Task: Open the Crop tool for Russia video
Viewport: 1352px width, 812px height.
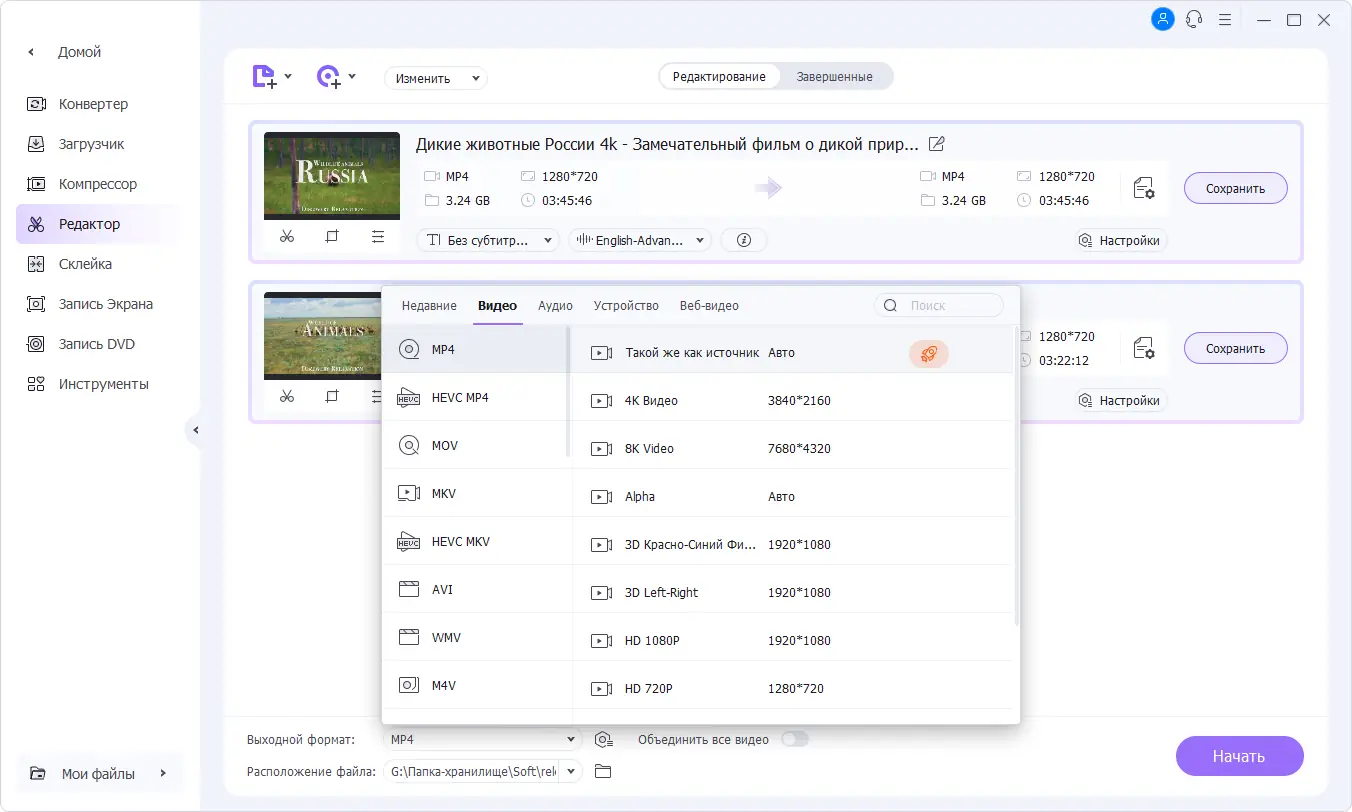Action: pyautogui.click(x=332, y=236)
